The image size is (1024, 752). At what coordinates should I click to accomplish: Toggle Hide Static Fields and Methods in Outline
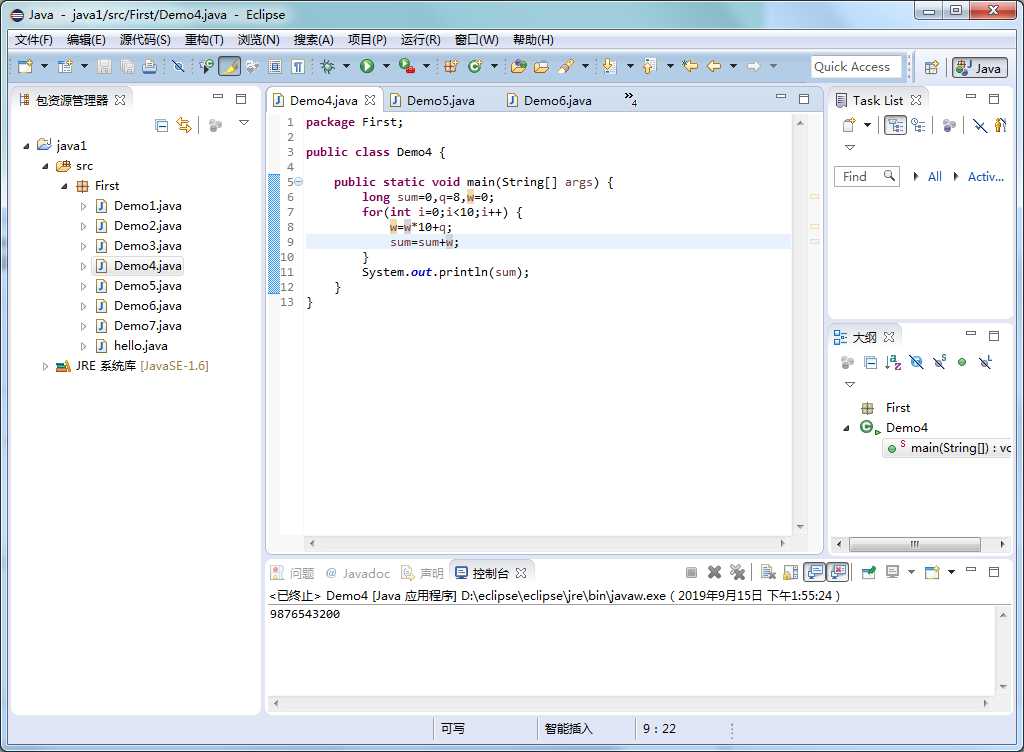[x=939, y=362]
